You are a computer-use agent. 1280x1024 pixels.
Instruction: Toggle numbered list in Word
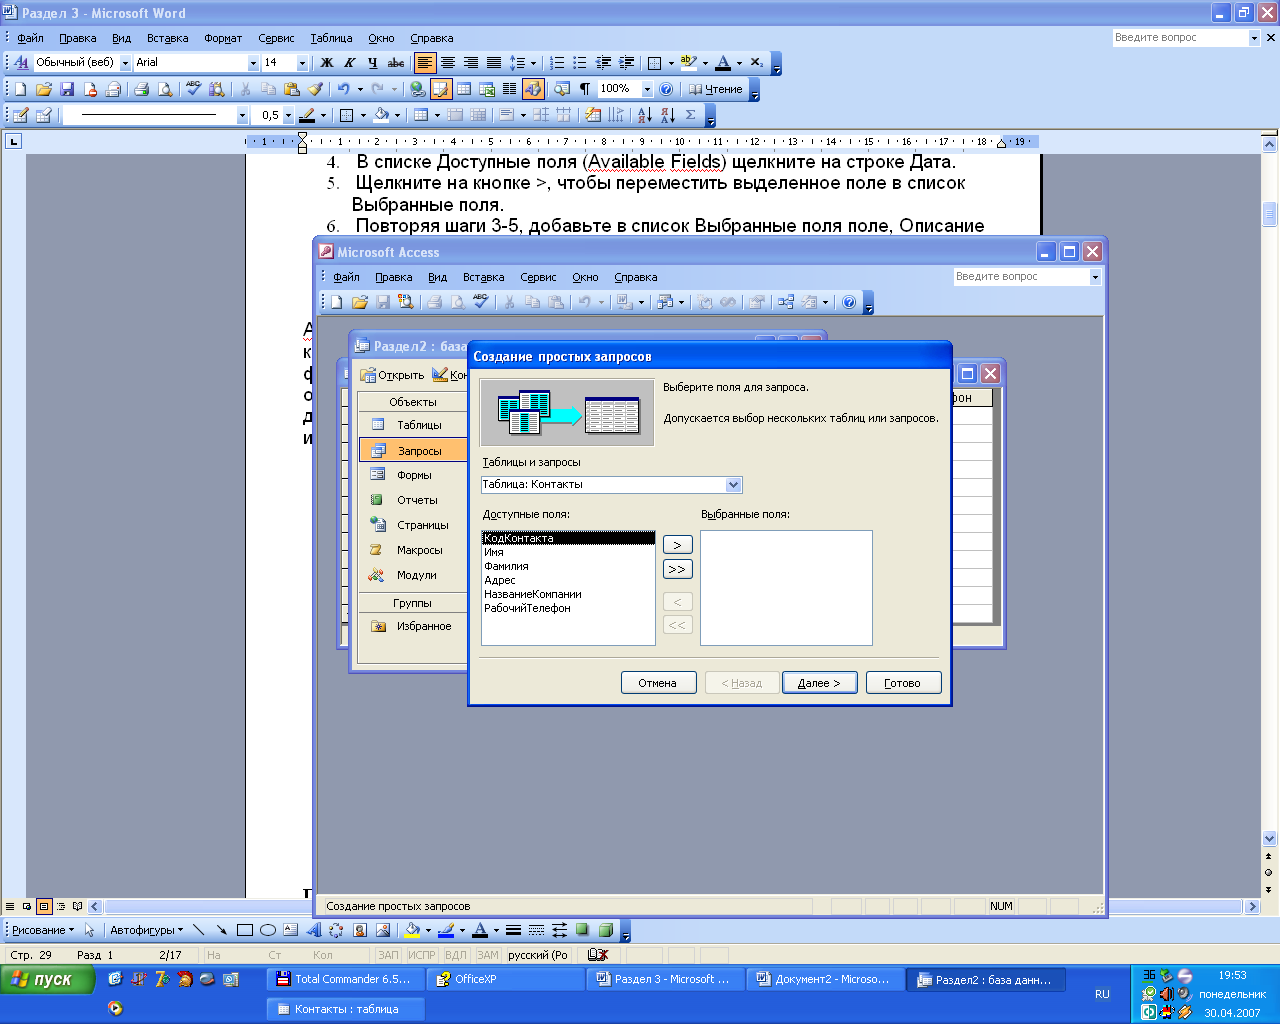(558, 63)
